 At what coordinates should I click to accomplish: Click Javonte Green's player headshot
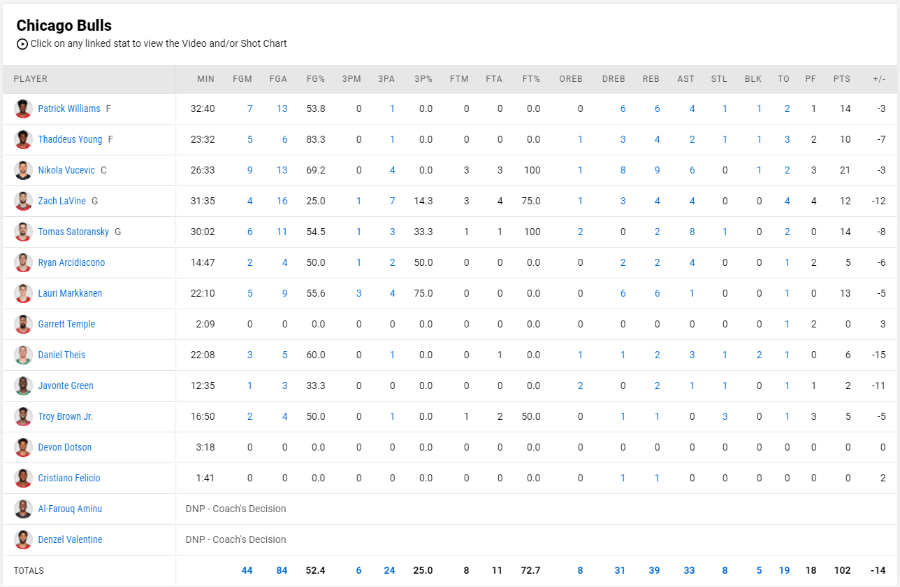pyautogui.click(x=23, y=386)
